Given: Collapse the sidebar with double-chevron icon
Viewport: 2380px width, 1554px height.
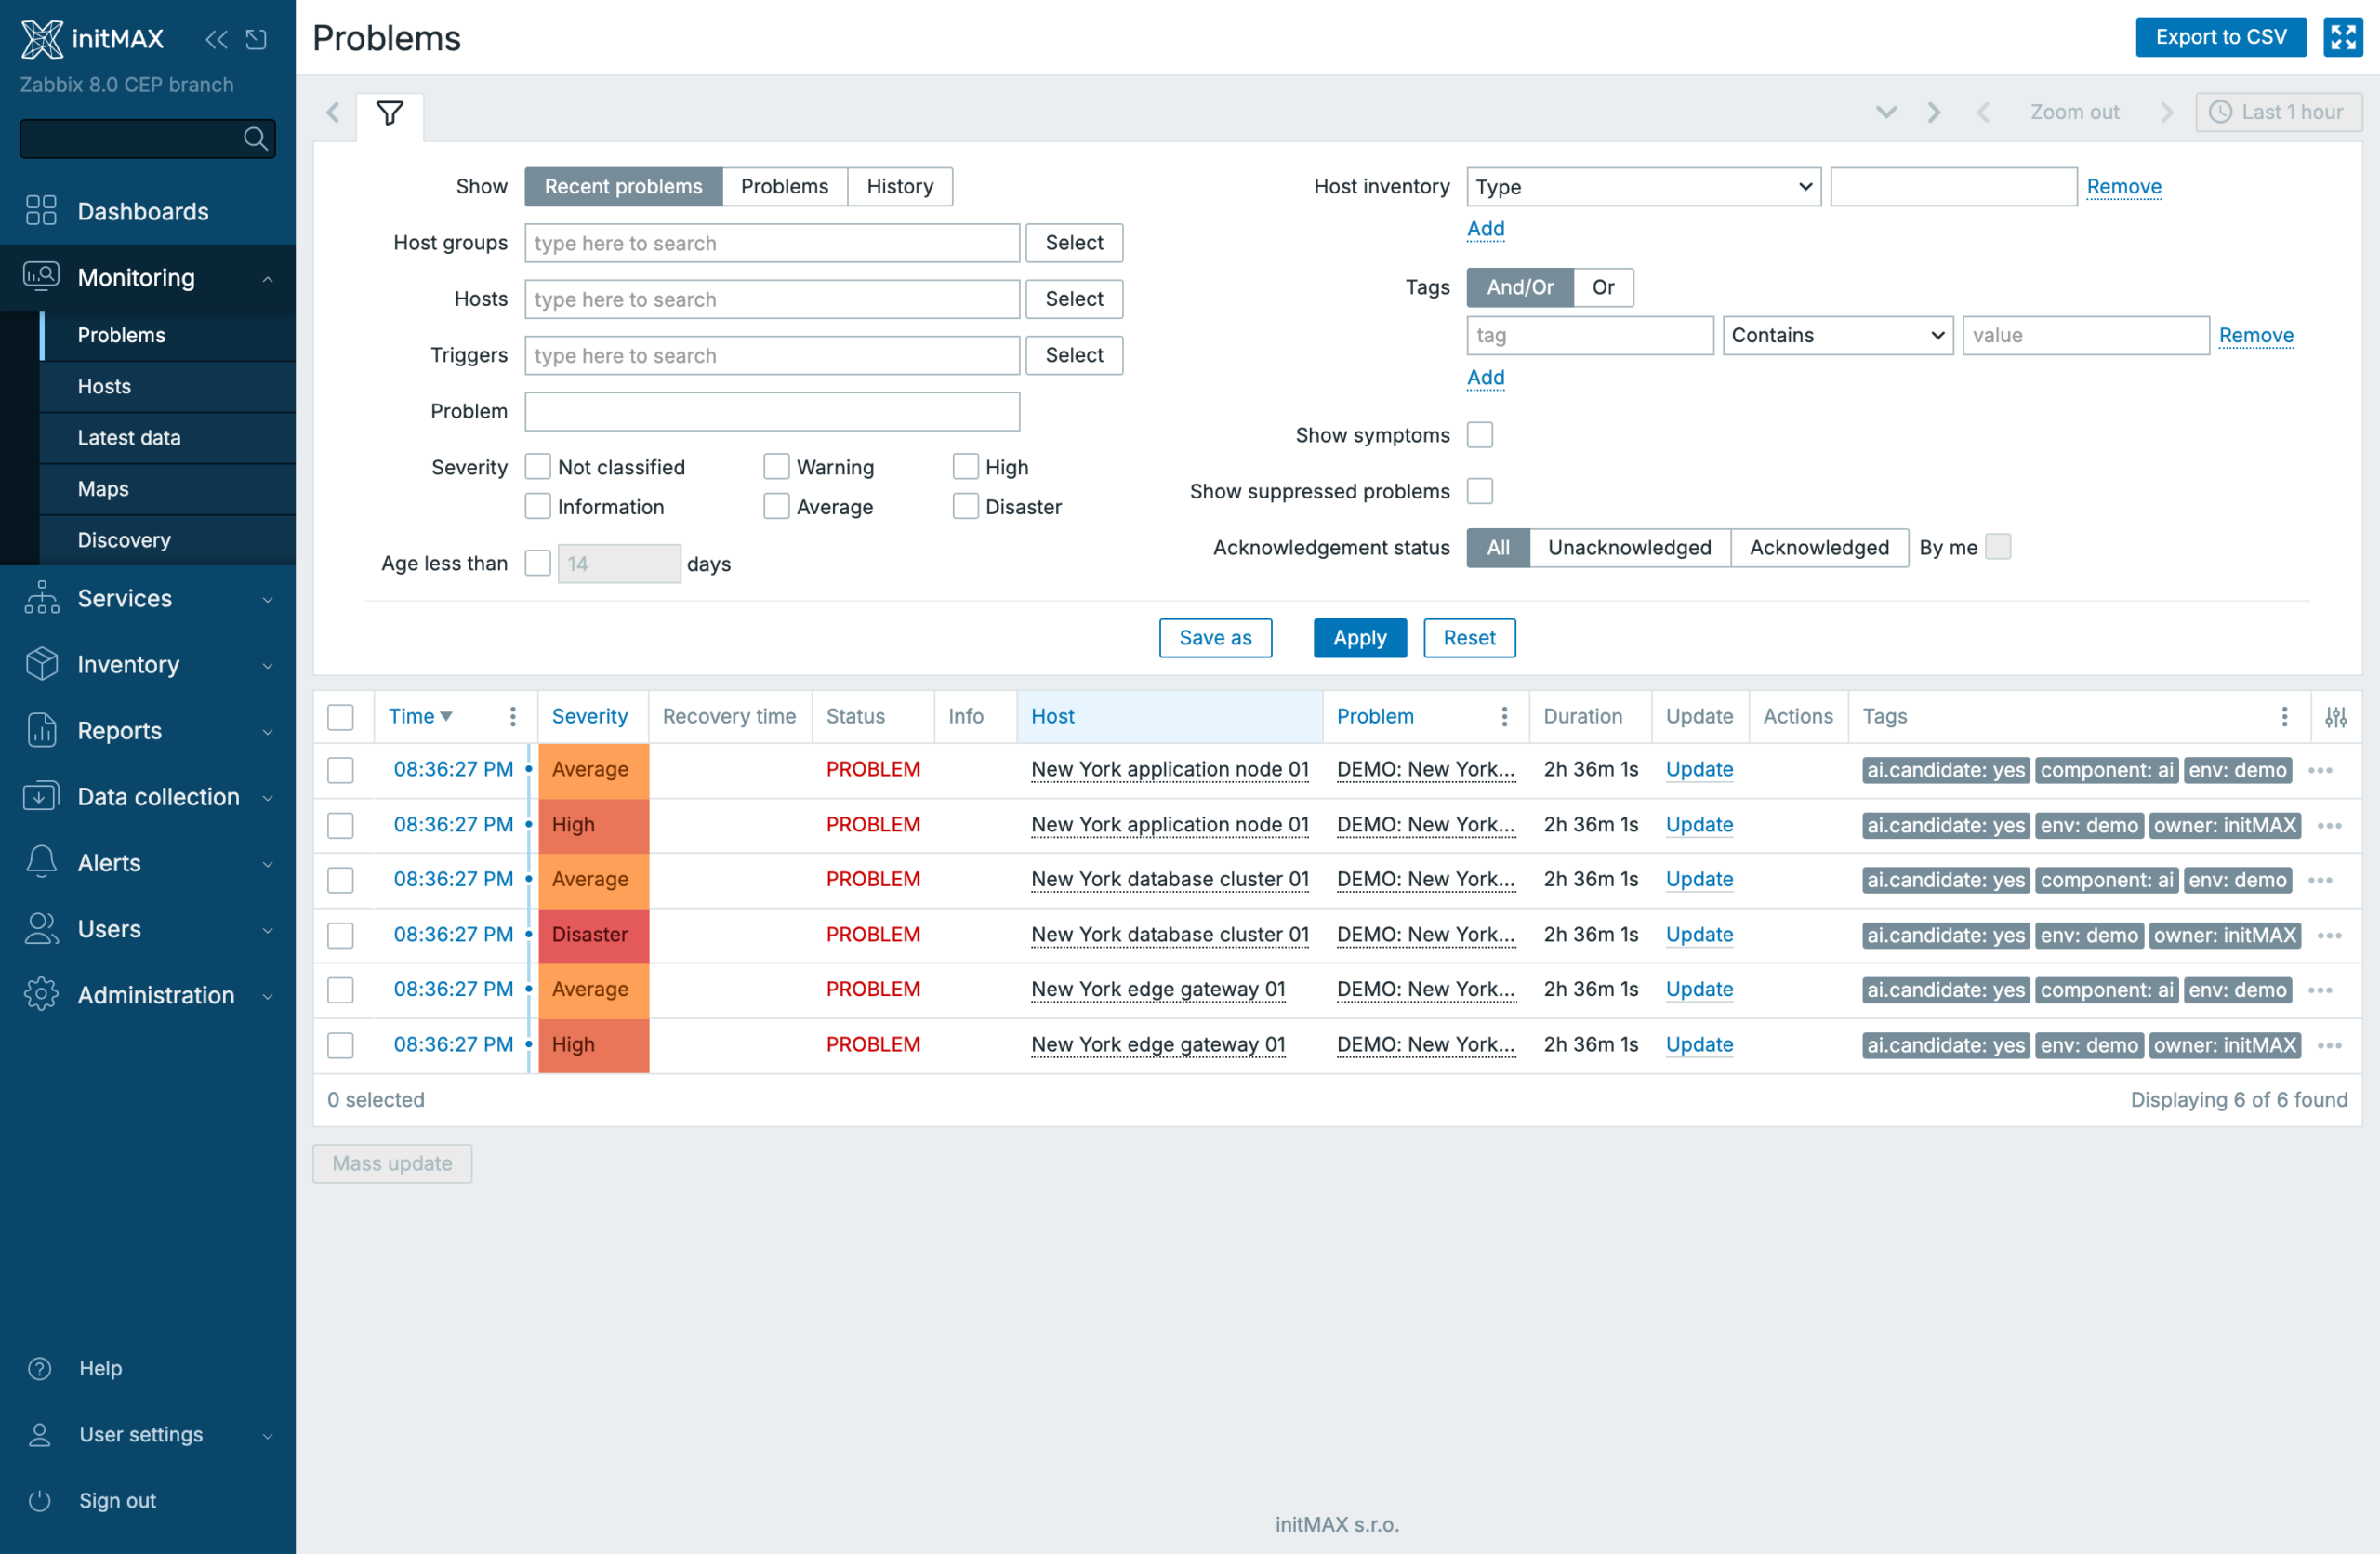Looking at the screenshot, I should pos(216,39).
